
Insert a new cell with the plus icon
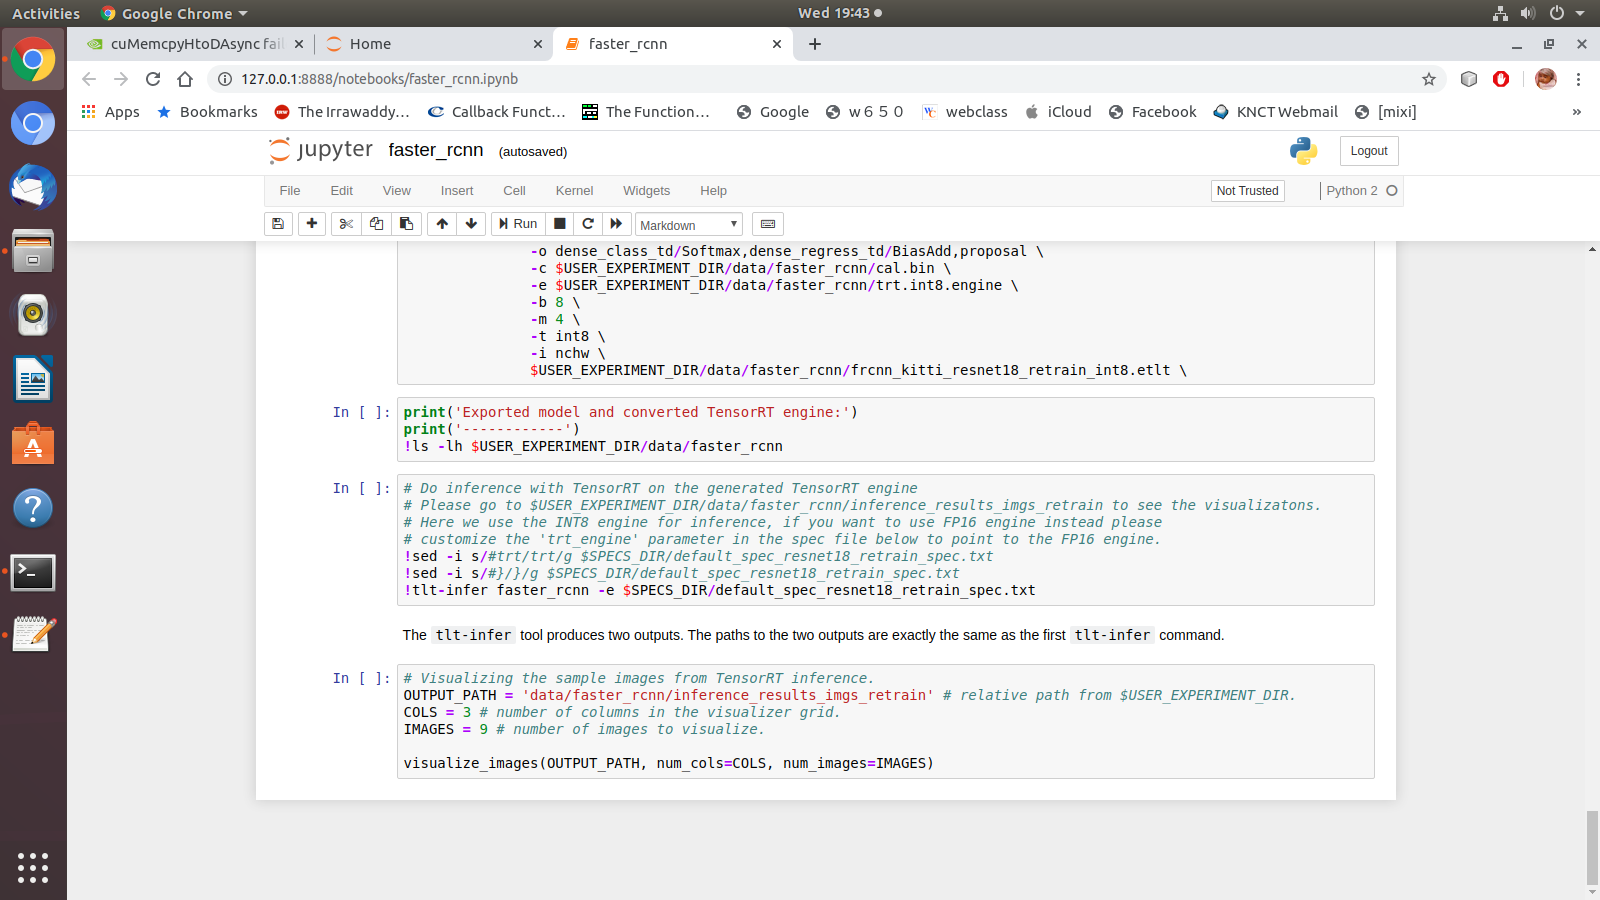point(311,223)
